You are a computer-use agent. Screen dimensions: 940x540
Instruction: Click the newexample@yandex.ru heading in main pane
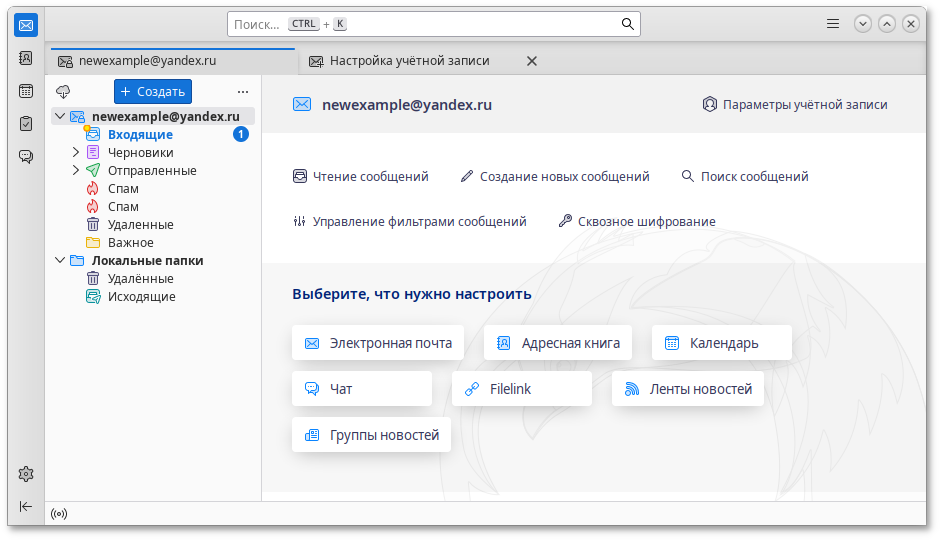tap(407, 105)
